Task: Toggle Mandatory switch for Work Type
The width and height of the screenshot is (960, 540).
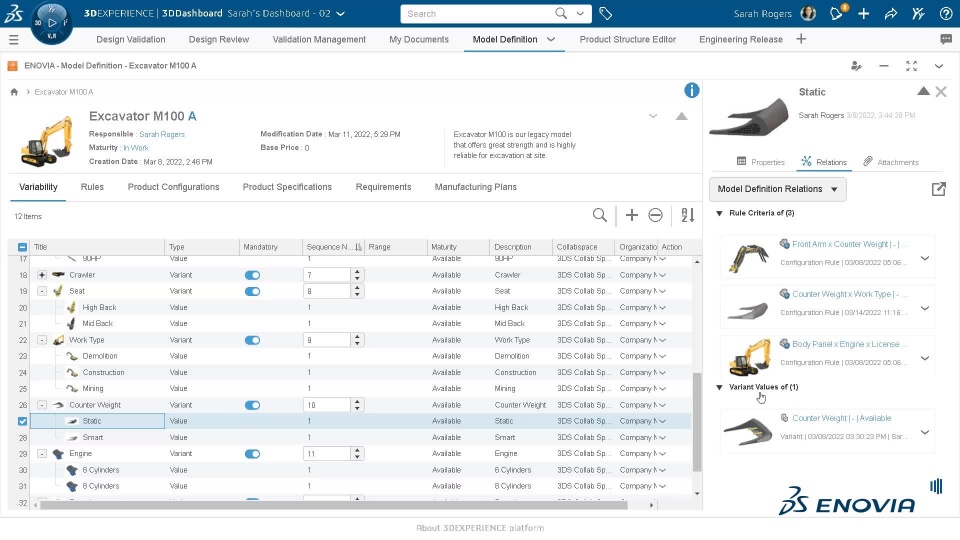Action: 252,340
